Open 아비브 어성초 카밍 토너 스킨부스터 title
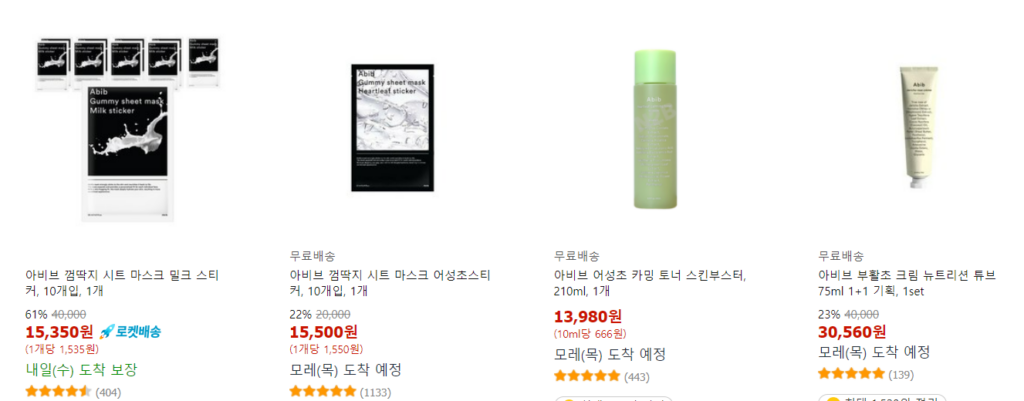This screenshot has width=1024, height=401. 650,283
